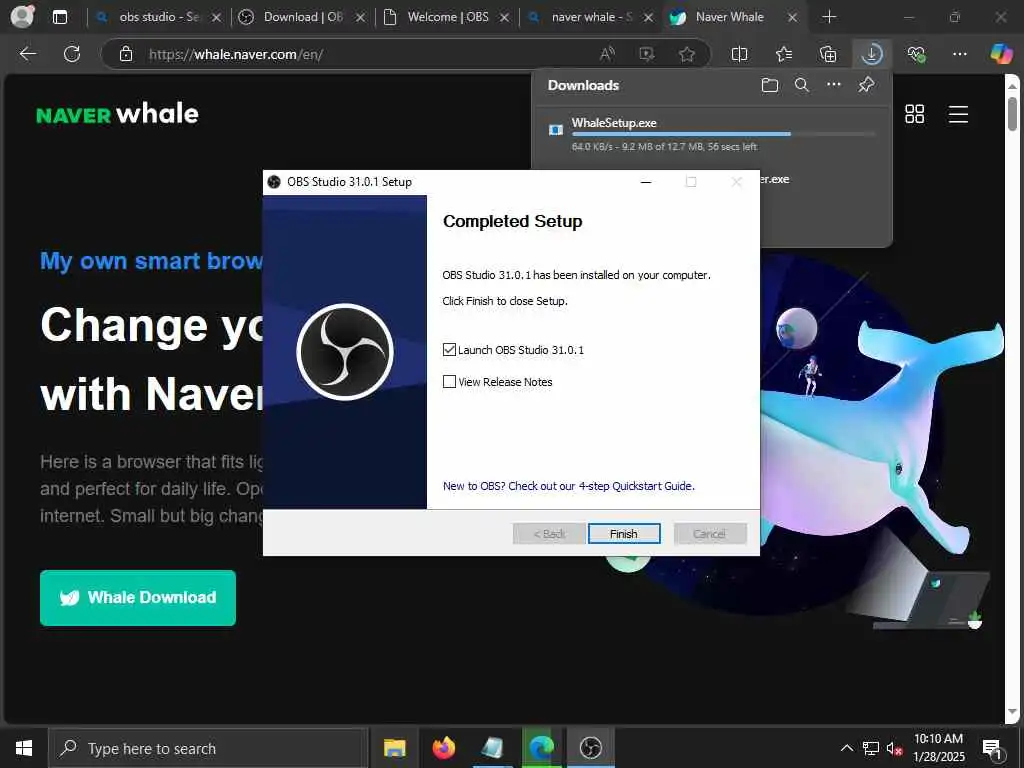Viewport: 1024px width, 768px height.
Task: Open network tray icon
Action: point(871,748)
